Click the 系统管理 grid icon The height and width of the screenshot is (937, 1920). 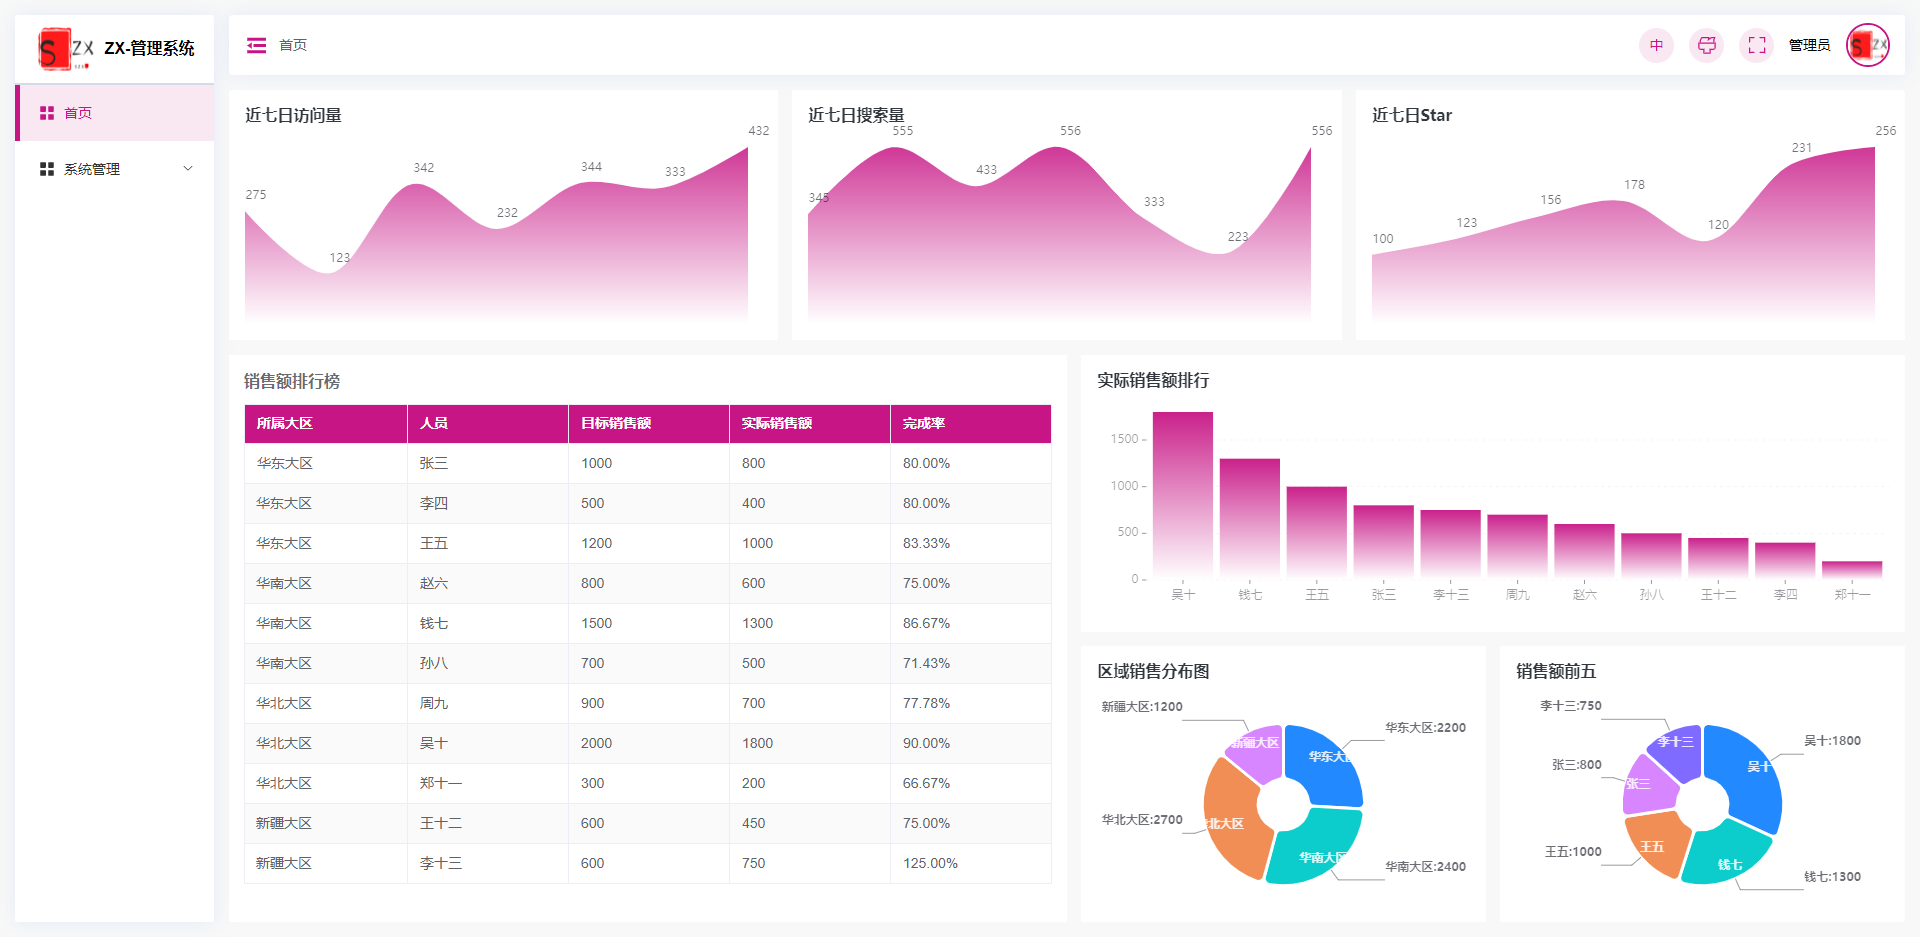pyautogui.click(x=47, y=169)
